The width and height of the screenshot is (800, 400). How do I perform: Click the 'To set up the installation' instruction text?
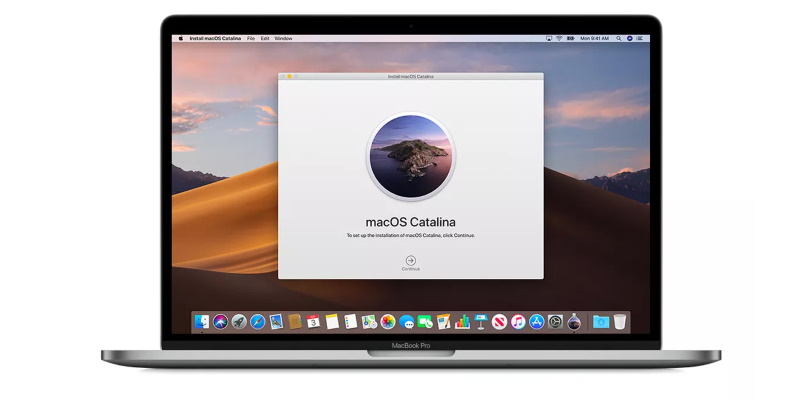[411, 236]
